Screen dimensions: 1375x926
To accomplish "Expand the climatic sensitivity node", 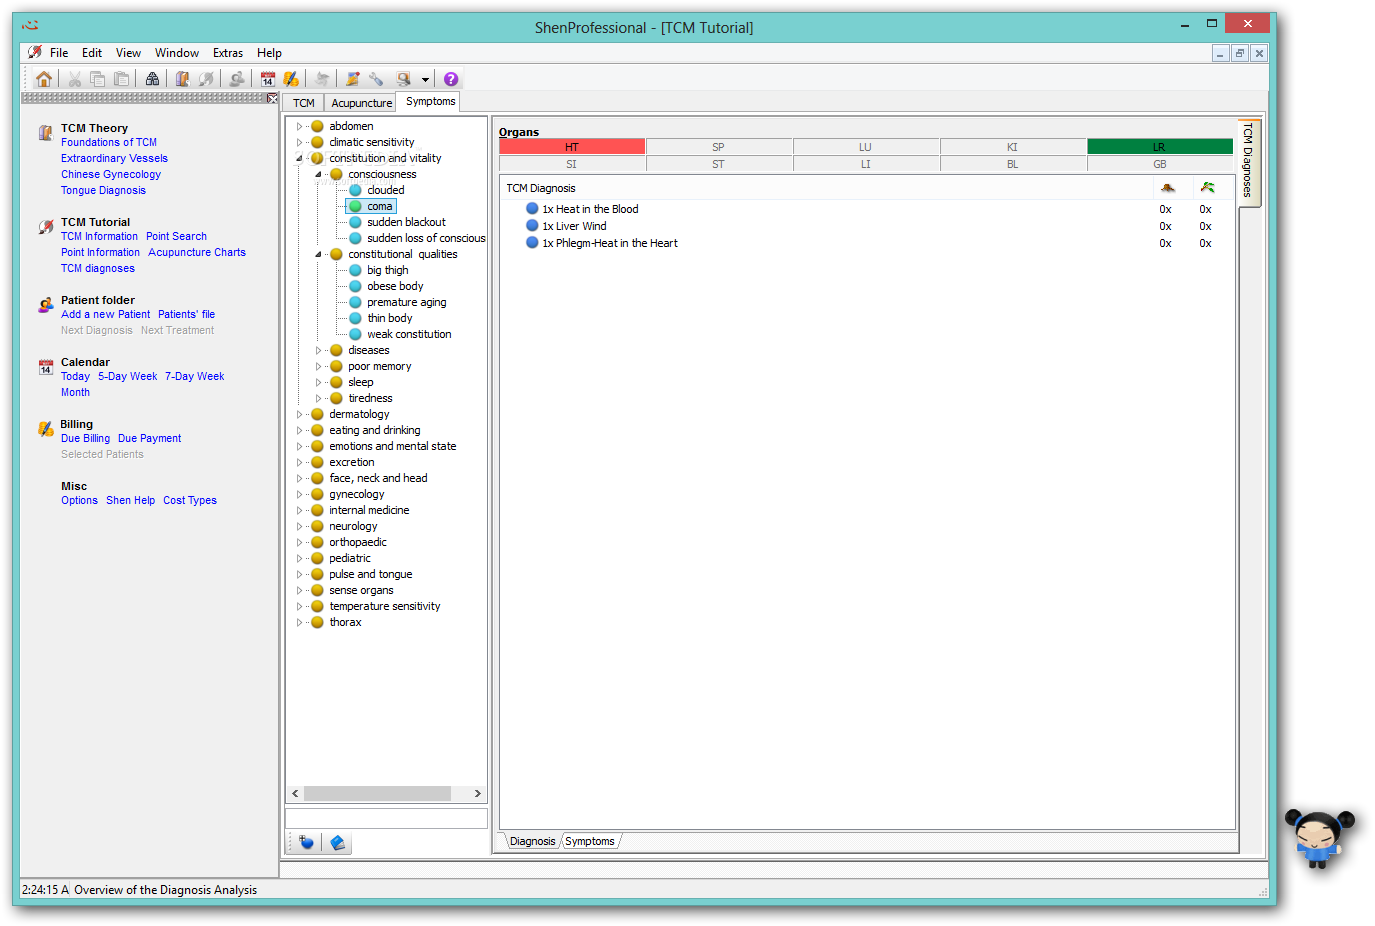I will tap(299, 142).
